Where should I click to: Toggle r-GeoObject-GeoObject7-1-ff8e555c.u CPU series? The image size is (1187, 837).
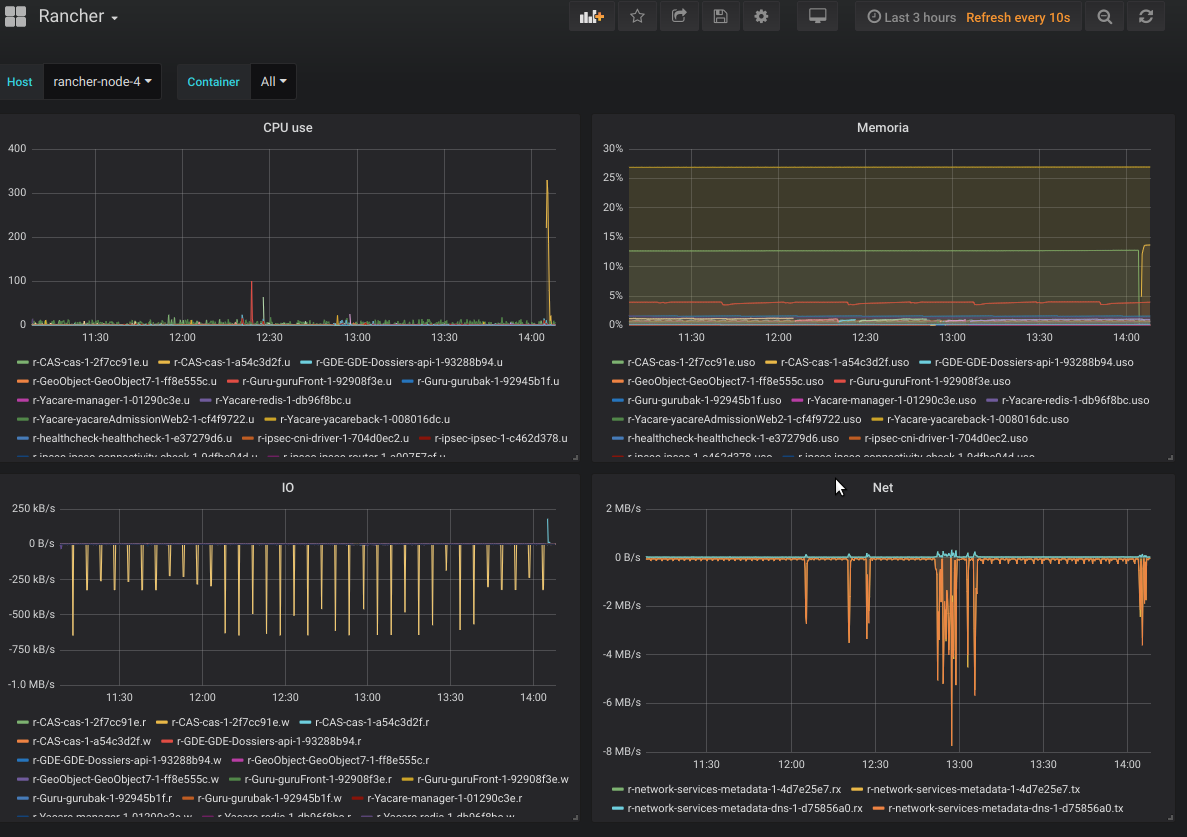[x=124, y=381]
